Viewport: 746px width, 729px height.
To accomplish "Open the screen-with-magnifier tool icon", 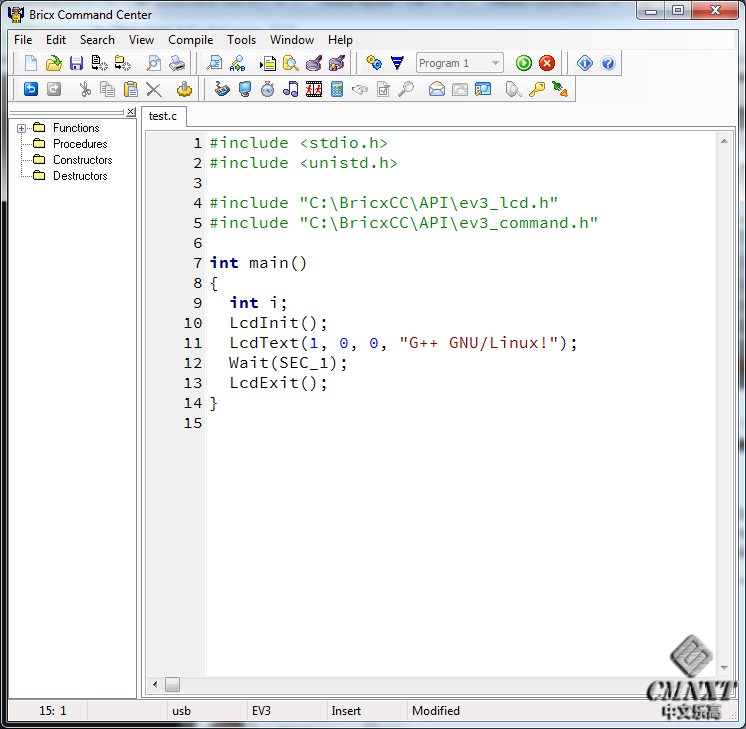I will pyautogui.click(x=483, y=89).
